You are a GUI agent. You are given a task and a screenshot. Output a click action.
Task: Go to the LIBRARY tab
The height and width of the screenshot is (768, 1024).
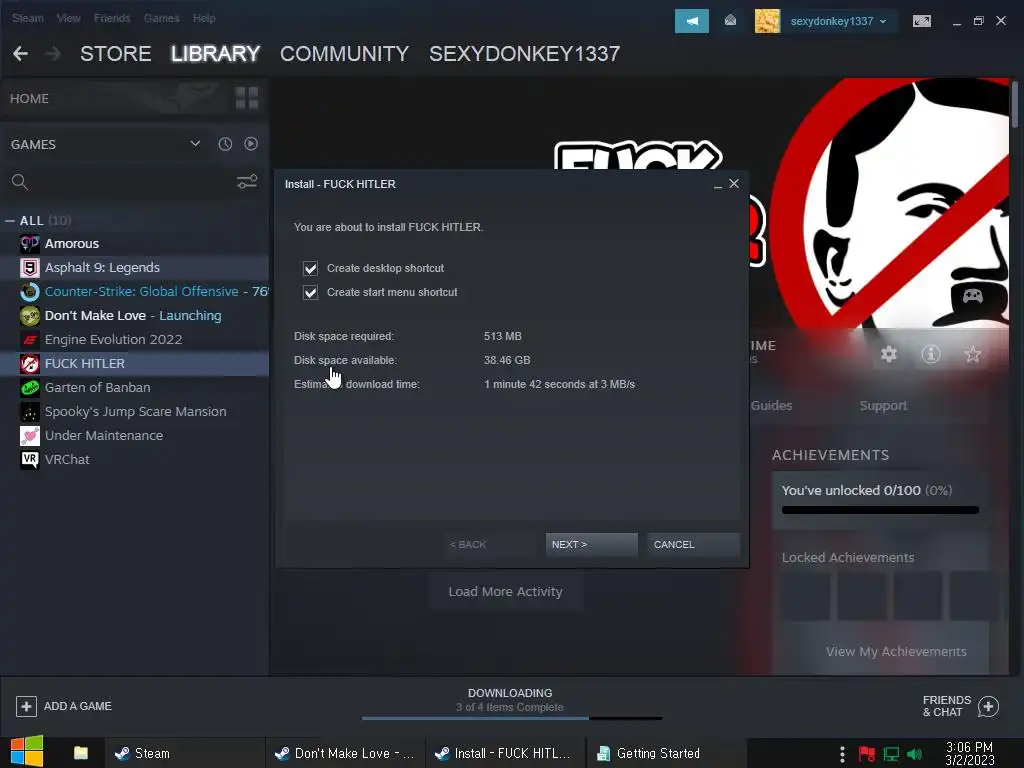pyautogui.click(x=216, y=54)
